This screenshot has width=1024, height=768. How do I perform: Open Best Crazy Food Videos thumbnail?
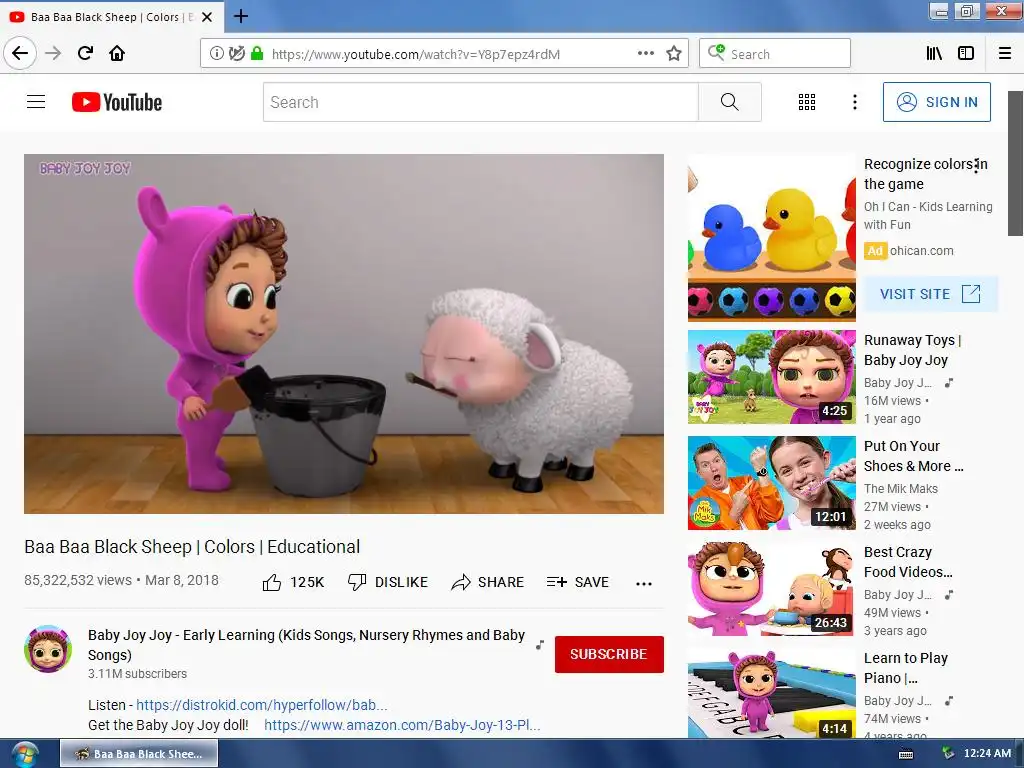click(x=771, y=589)
